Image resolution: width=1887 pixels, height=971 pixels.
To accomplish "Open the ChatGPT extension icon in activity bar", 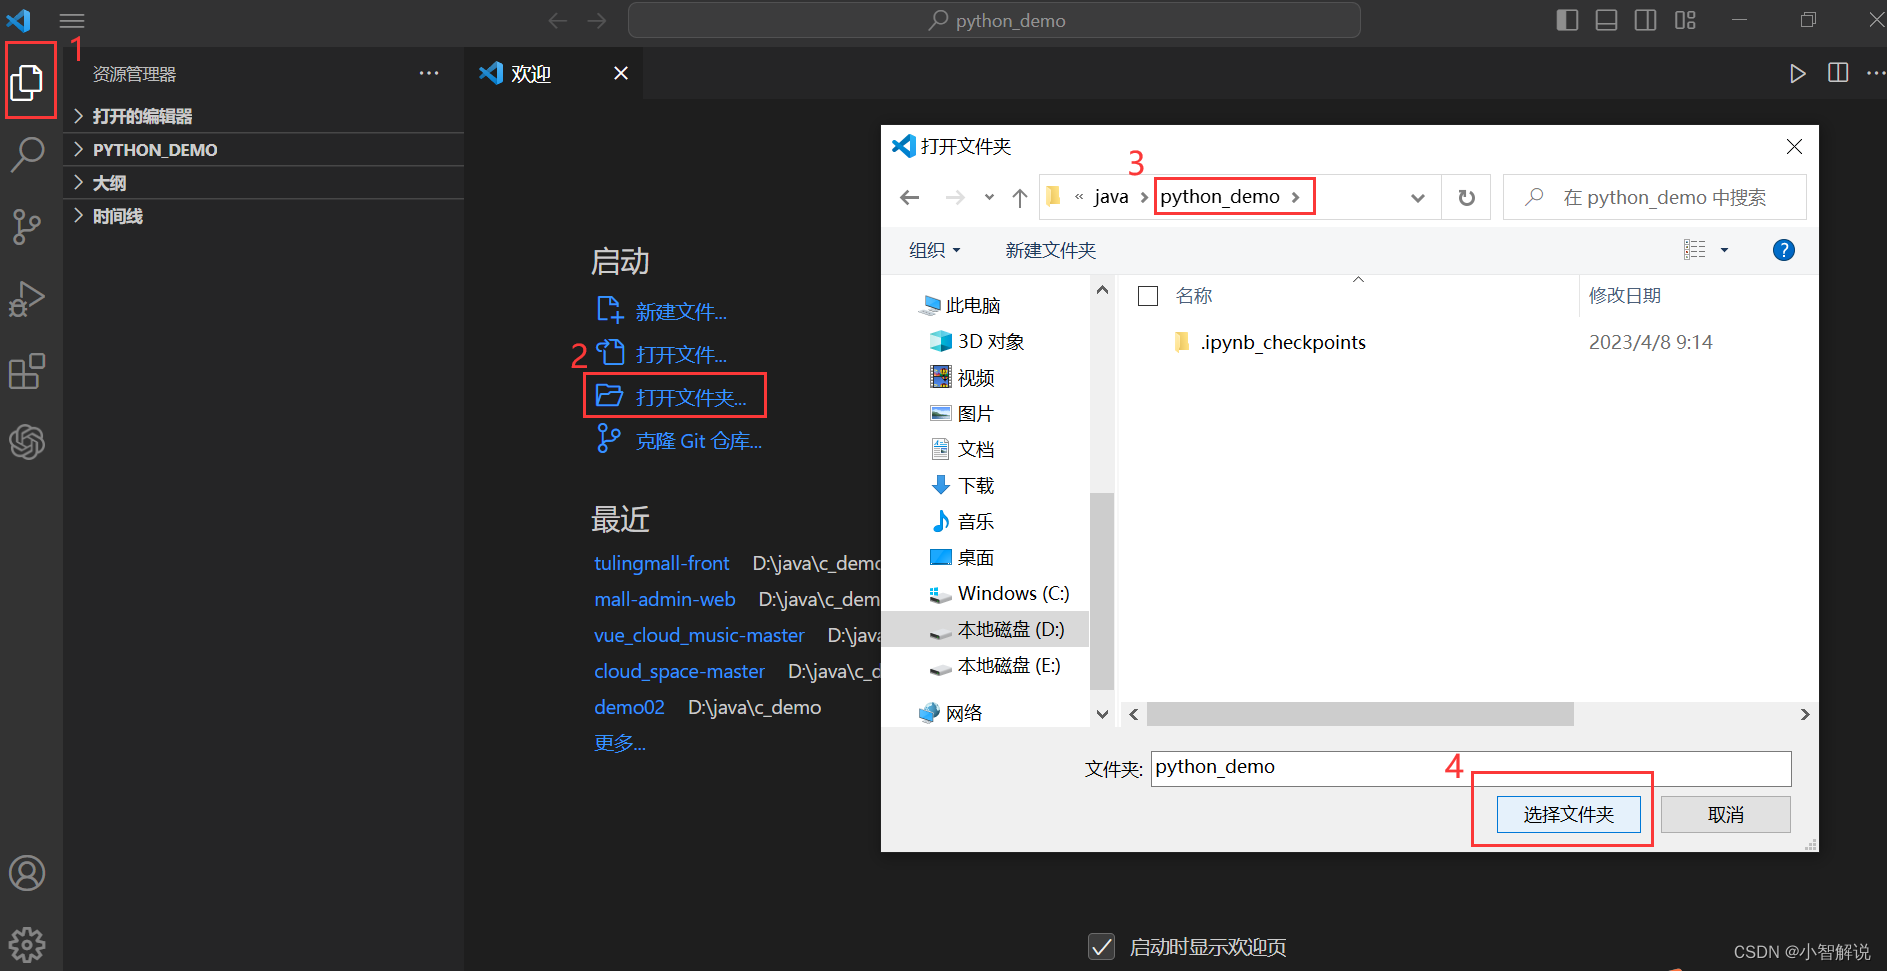I will 28,442.
